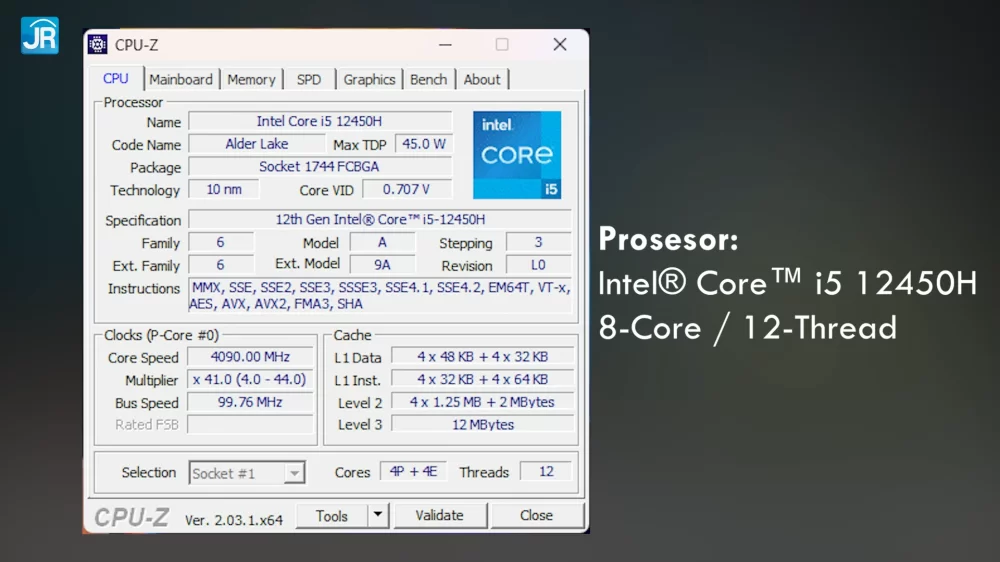Viewport: 1000px width, 562px height.
Task: Click the Ext. Model value 9A
Action: tap(382, 265)
